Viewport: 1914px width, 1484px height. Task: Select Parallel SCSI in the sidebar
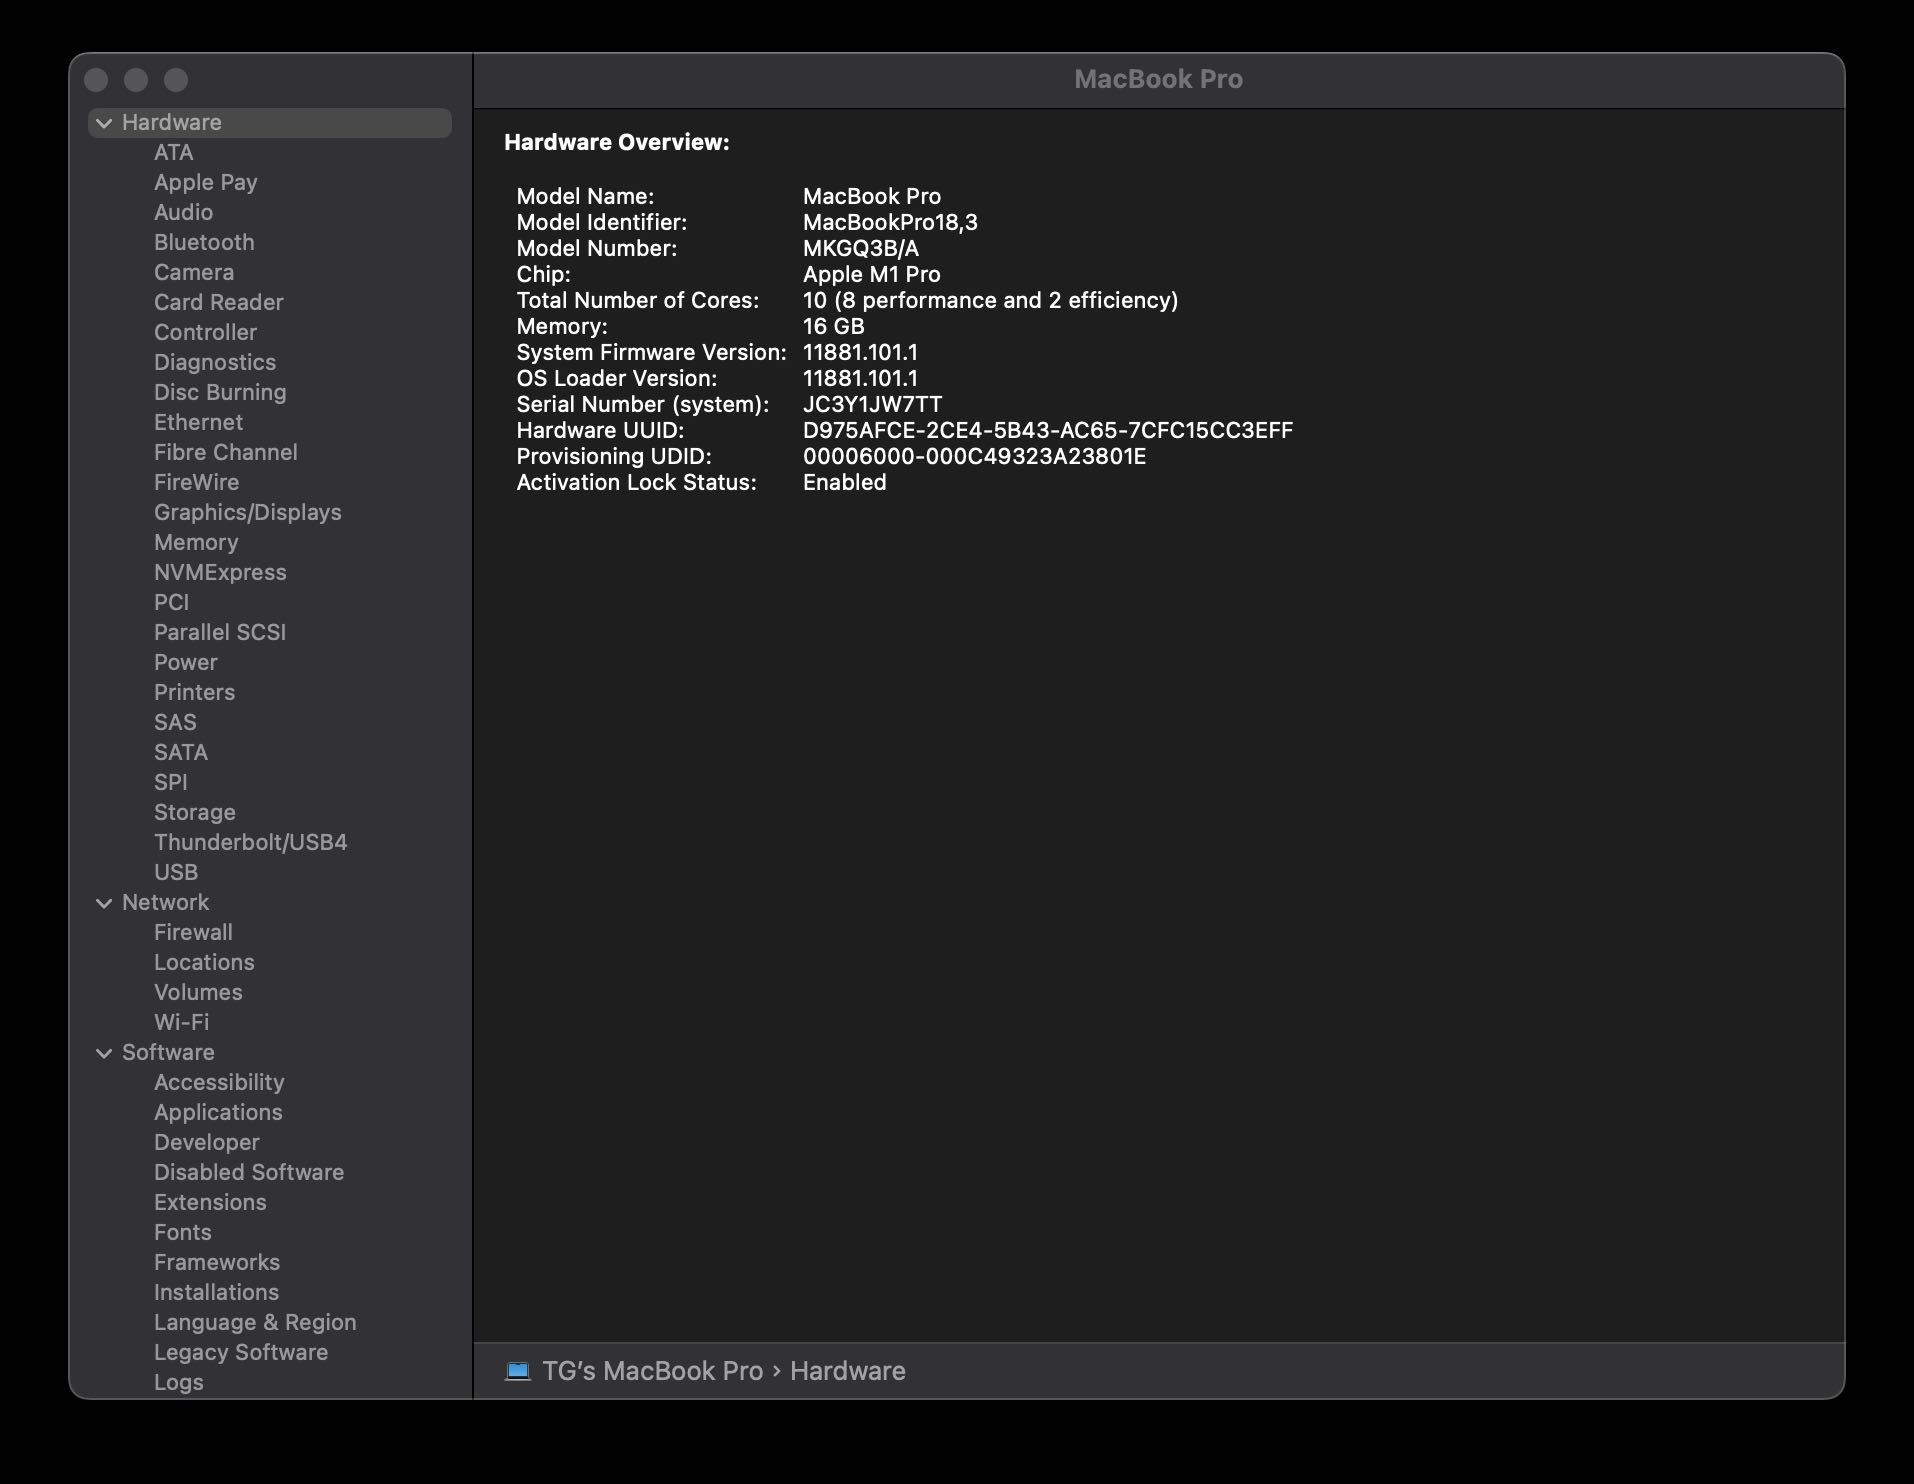(220, 633)
